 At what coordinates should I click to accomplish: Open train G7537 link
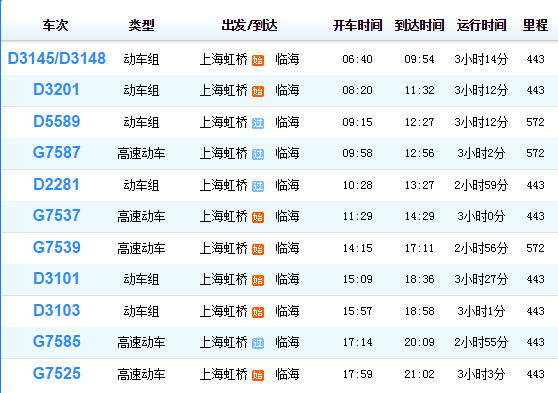tap(56, 216)
